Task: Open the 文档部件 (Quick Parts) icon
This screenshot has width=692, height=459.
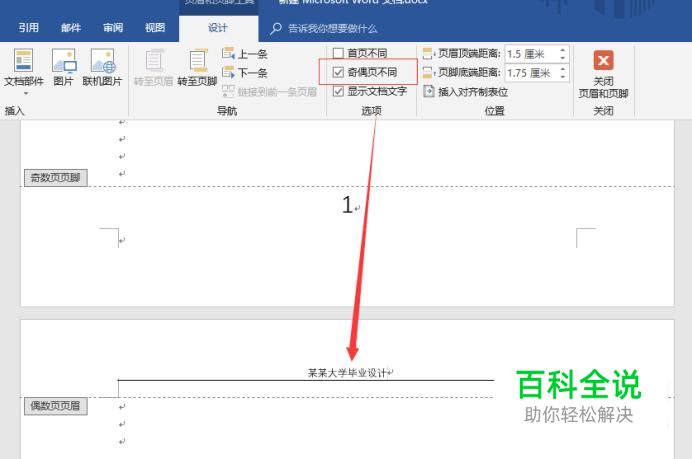Action: point(23,60)
